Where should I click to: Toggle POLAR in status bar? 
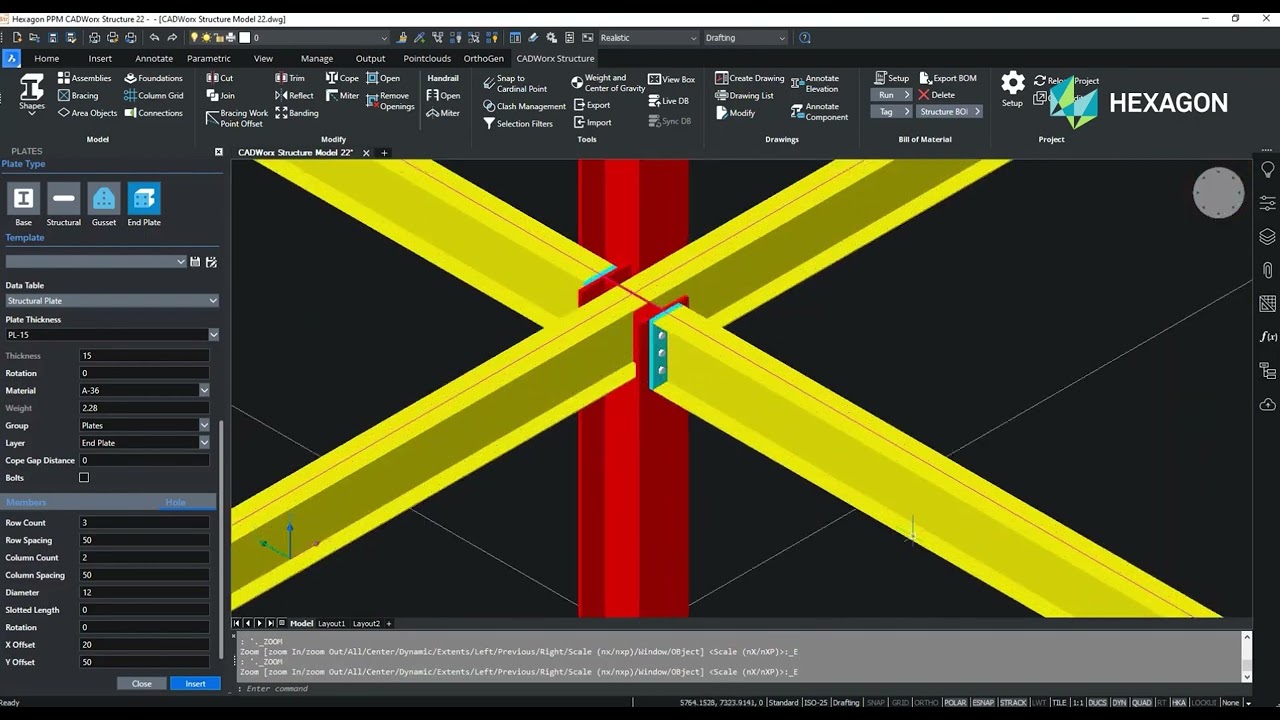[955, 703]
